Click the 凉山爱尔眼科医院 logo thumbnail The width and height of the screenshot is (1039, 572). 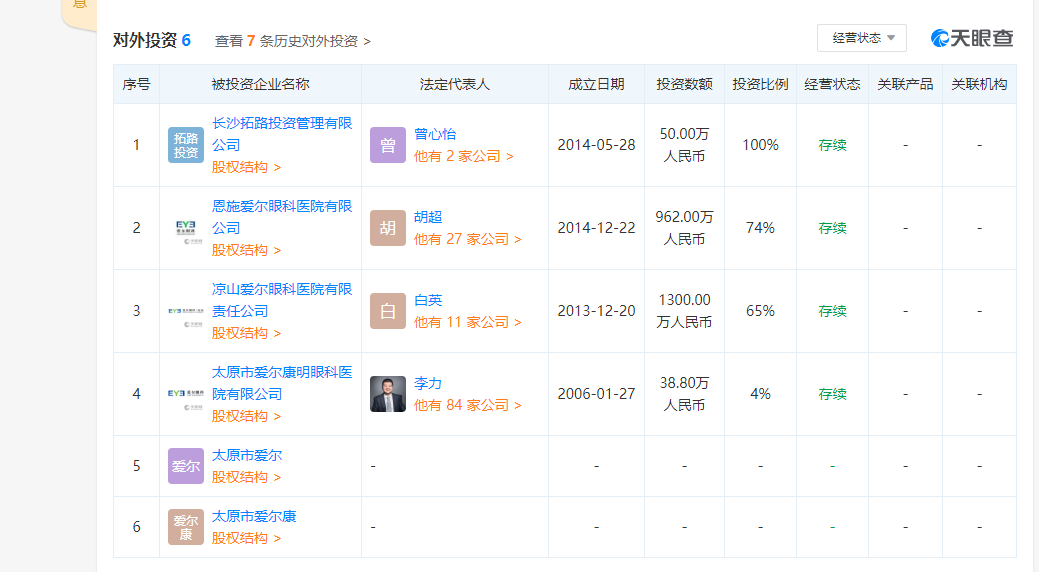pos(186,311)
